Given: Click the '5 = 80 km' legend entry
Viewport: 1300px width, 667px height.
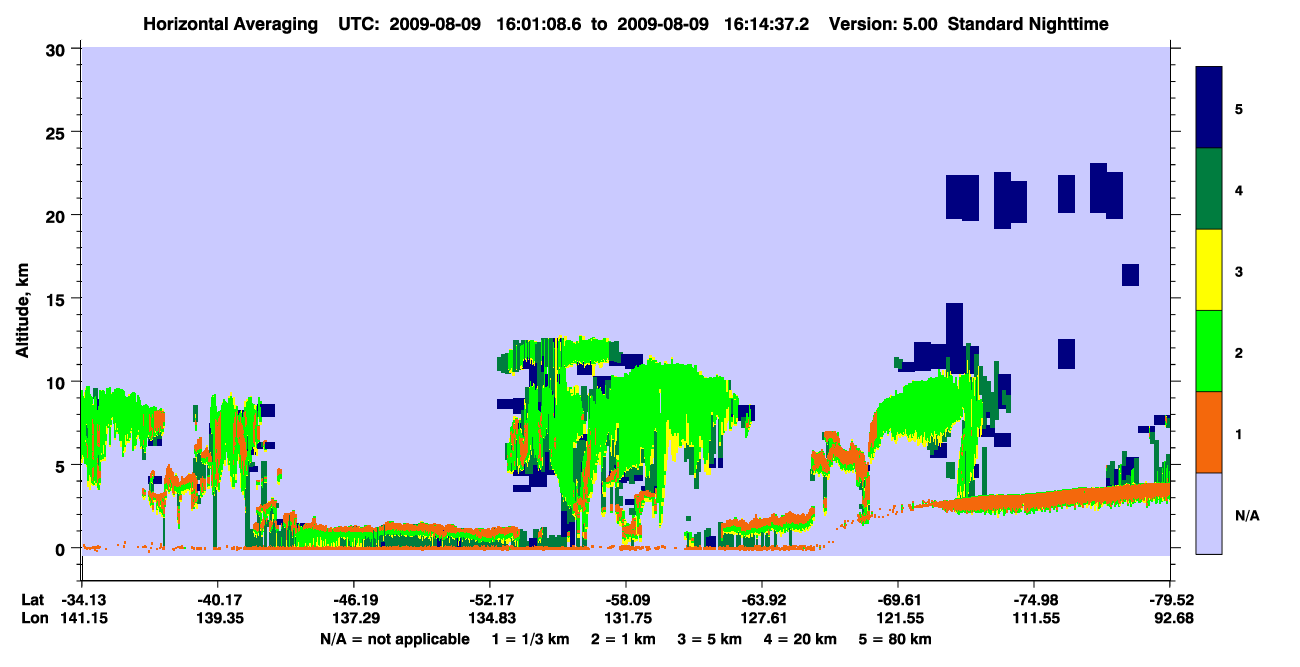Looking at the screenshot, I should [x=897, y=639].
